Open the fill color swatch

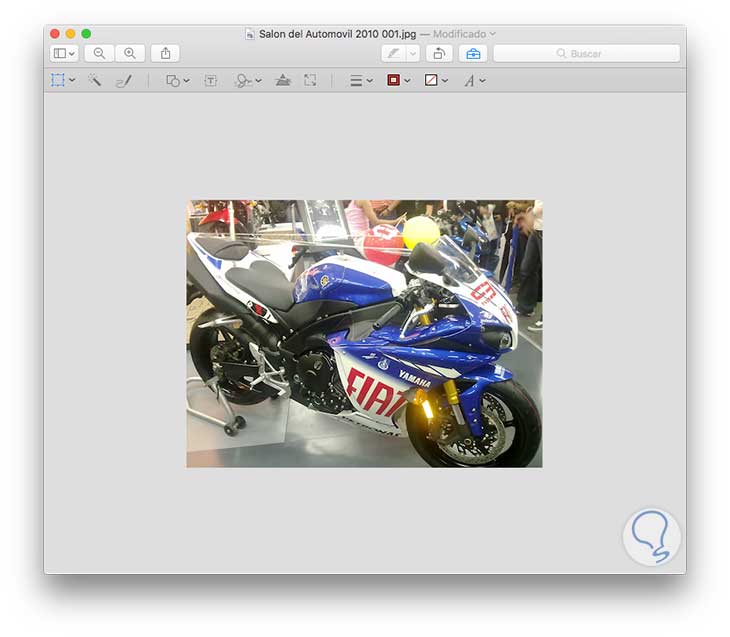(431, 81)
